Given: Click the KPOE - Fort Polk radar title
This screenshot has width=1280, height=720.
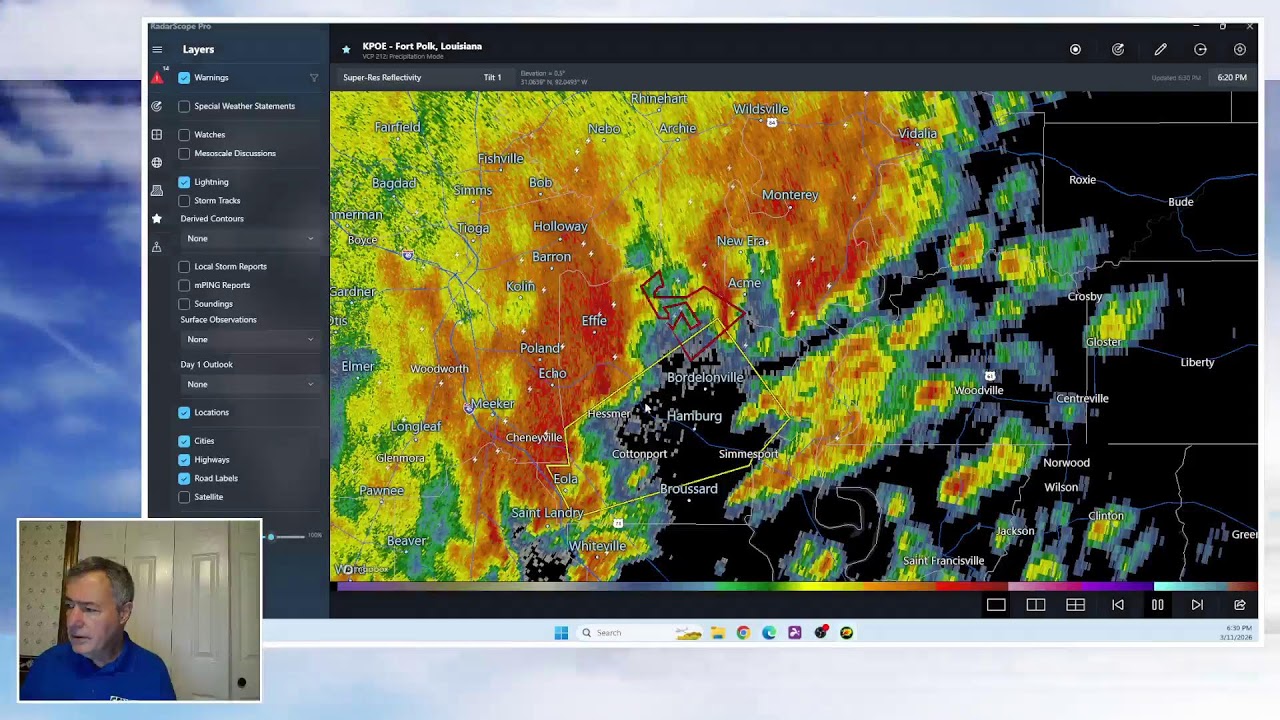Looking at the screenshot, I should coord(422,46).
